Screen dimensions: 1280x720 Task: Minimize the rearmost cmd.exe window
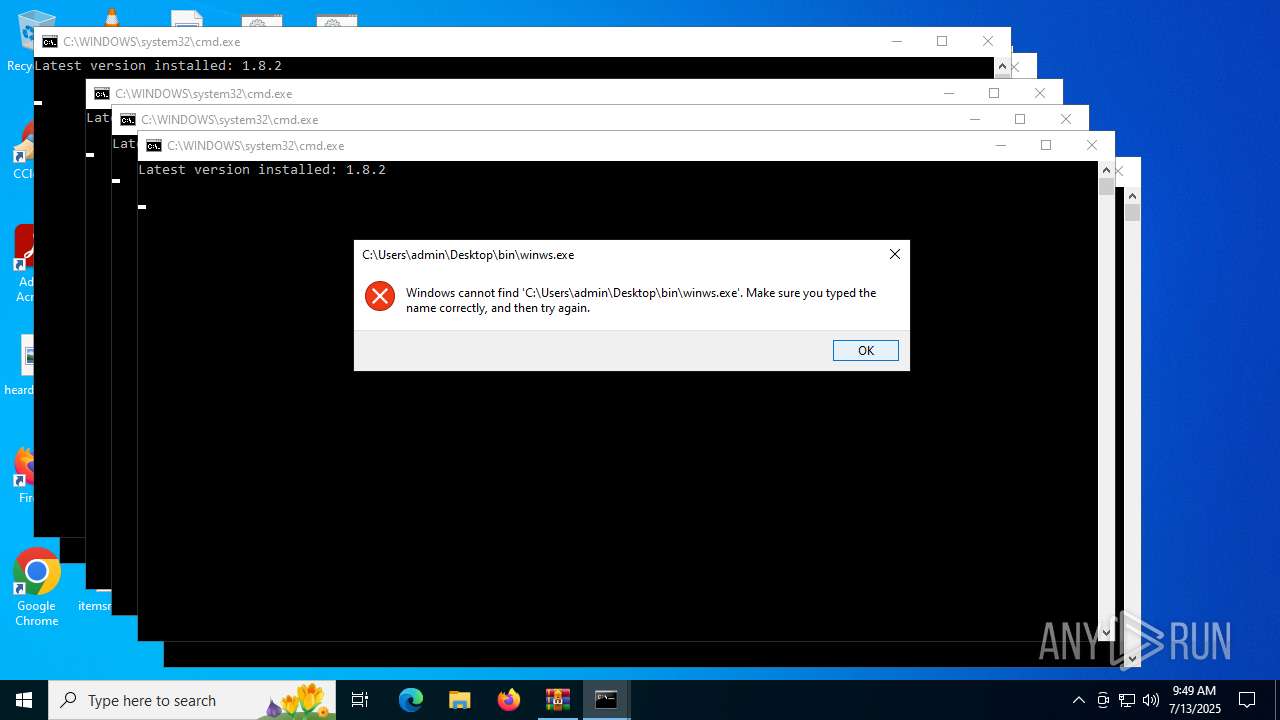click(x=896, y=41)
